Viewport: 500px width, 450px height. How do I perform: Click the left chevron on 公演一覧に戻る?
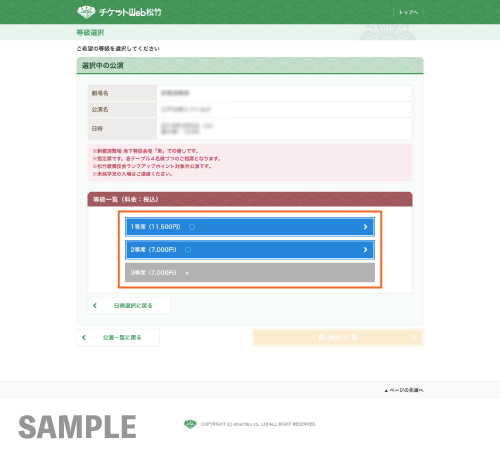pyautogui.click(x=84, y=338)
